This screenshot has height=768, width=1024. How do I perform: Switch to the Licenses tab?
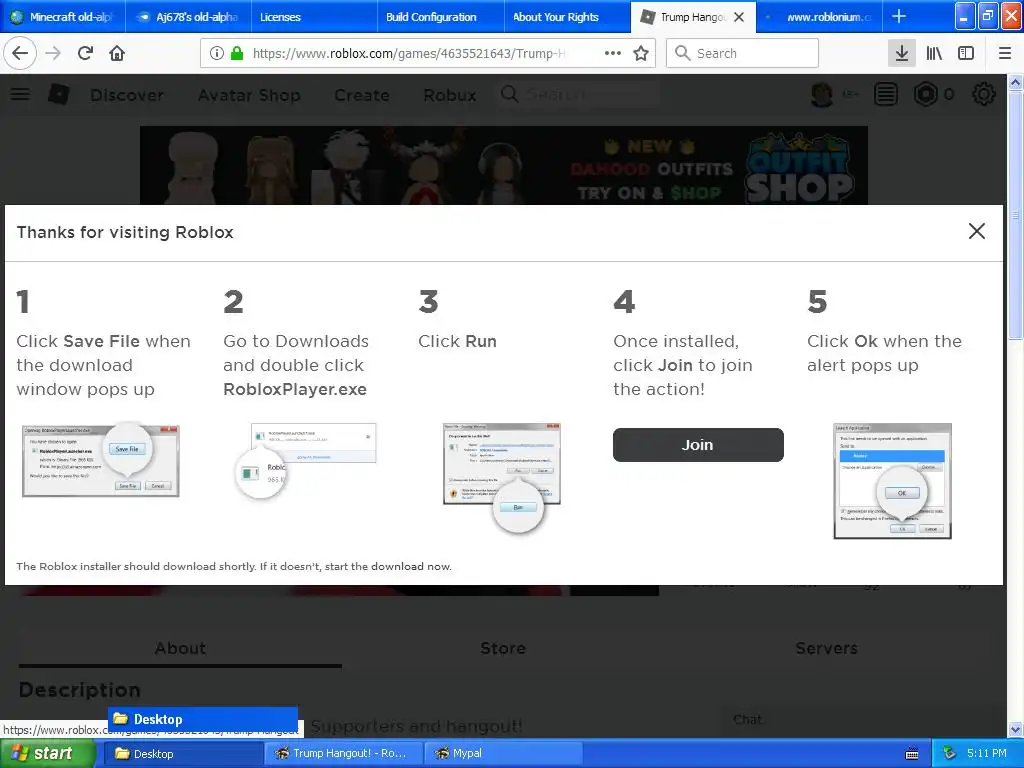click(314, 17)
